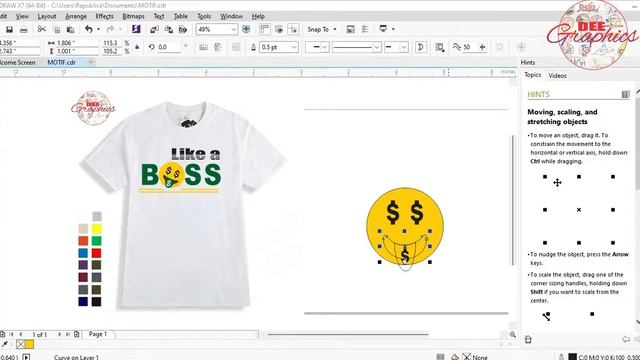Click the Full-screen preview icon
Image resolution: width=640 pixels, height=360 pixels.
point(246,29)
